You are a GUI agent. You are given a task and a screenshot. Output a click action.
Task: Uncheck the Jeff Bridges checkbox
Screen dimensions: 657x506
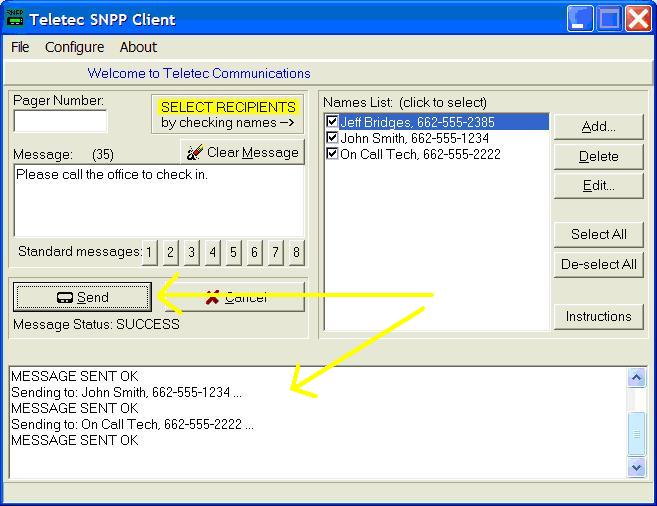(x=332, y=121)
